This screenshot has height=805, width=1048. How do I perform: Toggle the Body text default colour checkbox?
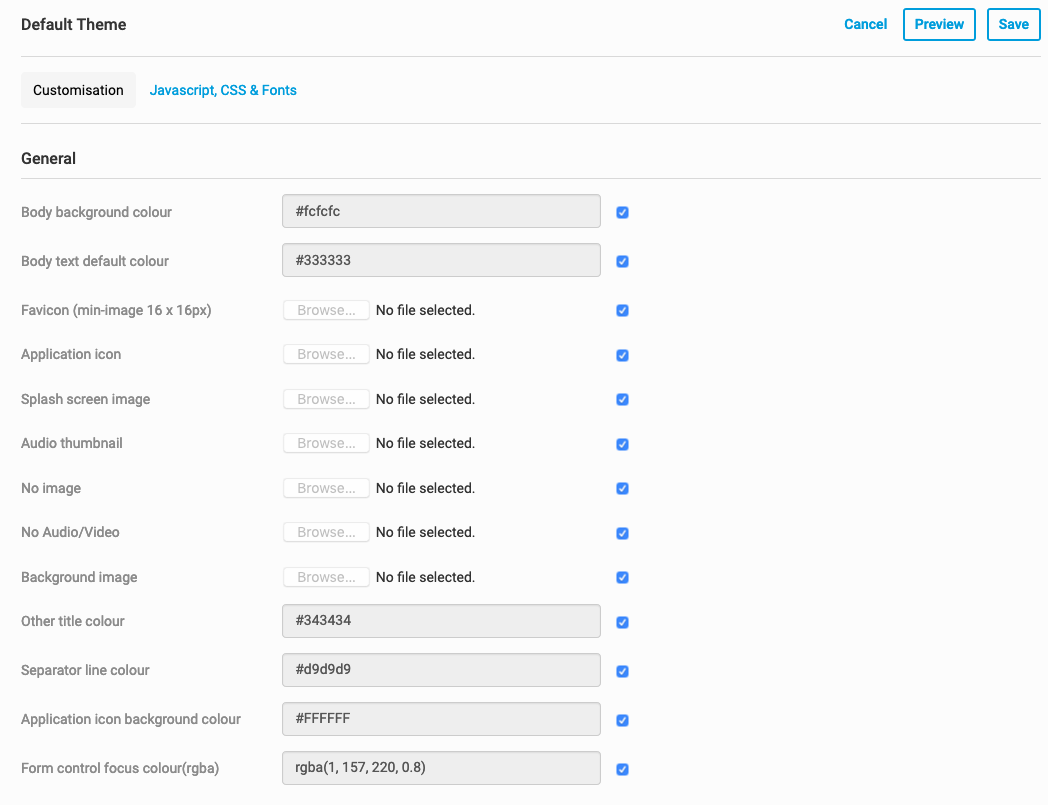tap(622, 262)
